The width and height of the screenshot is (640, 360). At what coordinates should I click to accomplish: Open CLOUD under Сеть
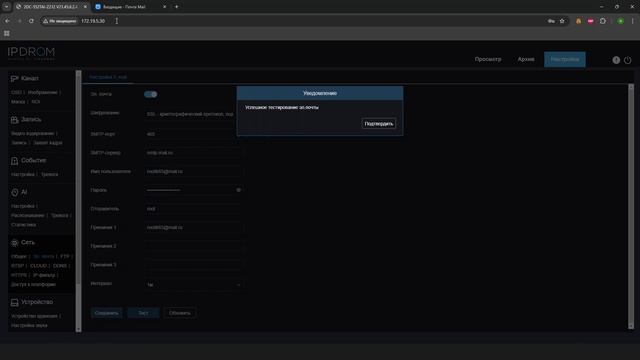(38, 266)
